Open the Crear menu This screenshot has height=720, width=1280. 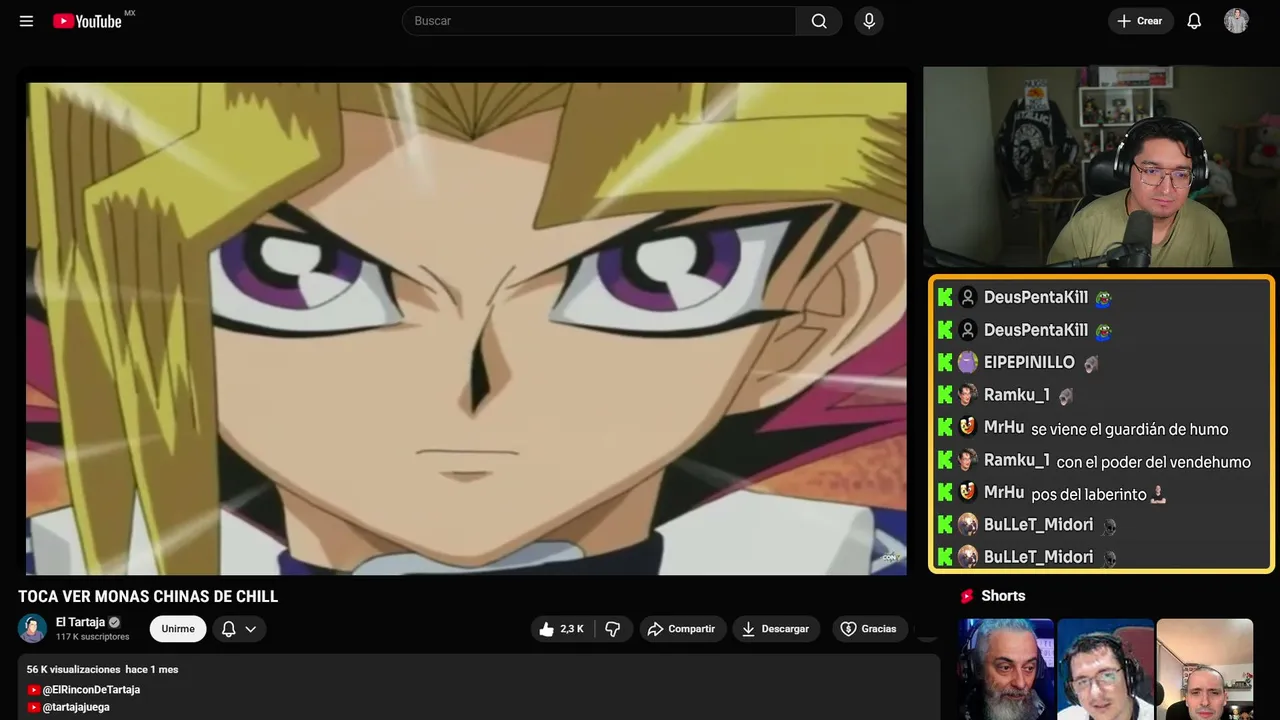coord(1141,21)
